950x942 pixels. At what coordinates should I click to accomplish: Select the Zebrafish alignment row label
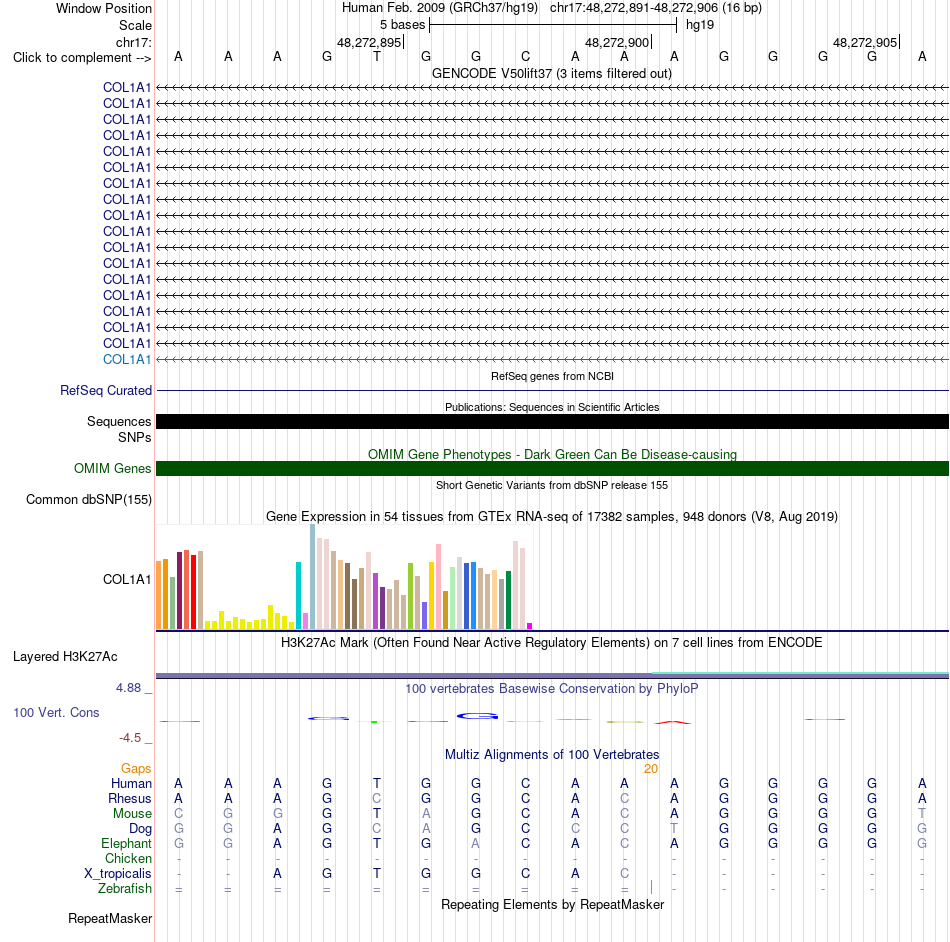pyautogui.click(x=125, y=889)
